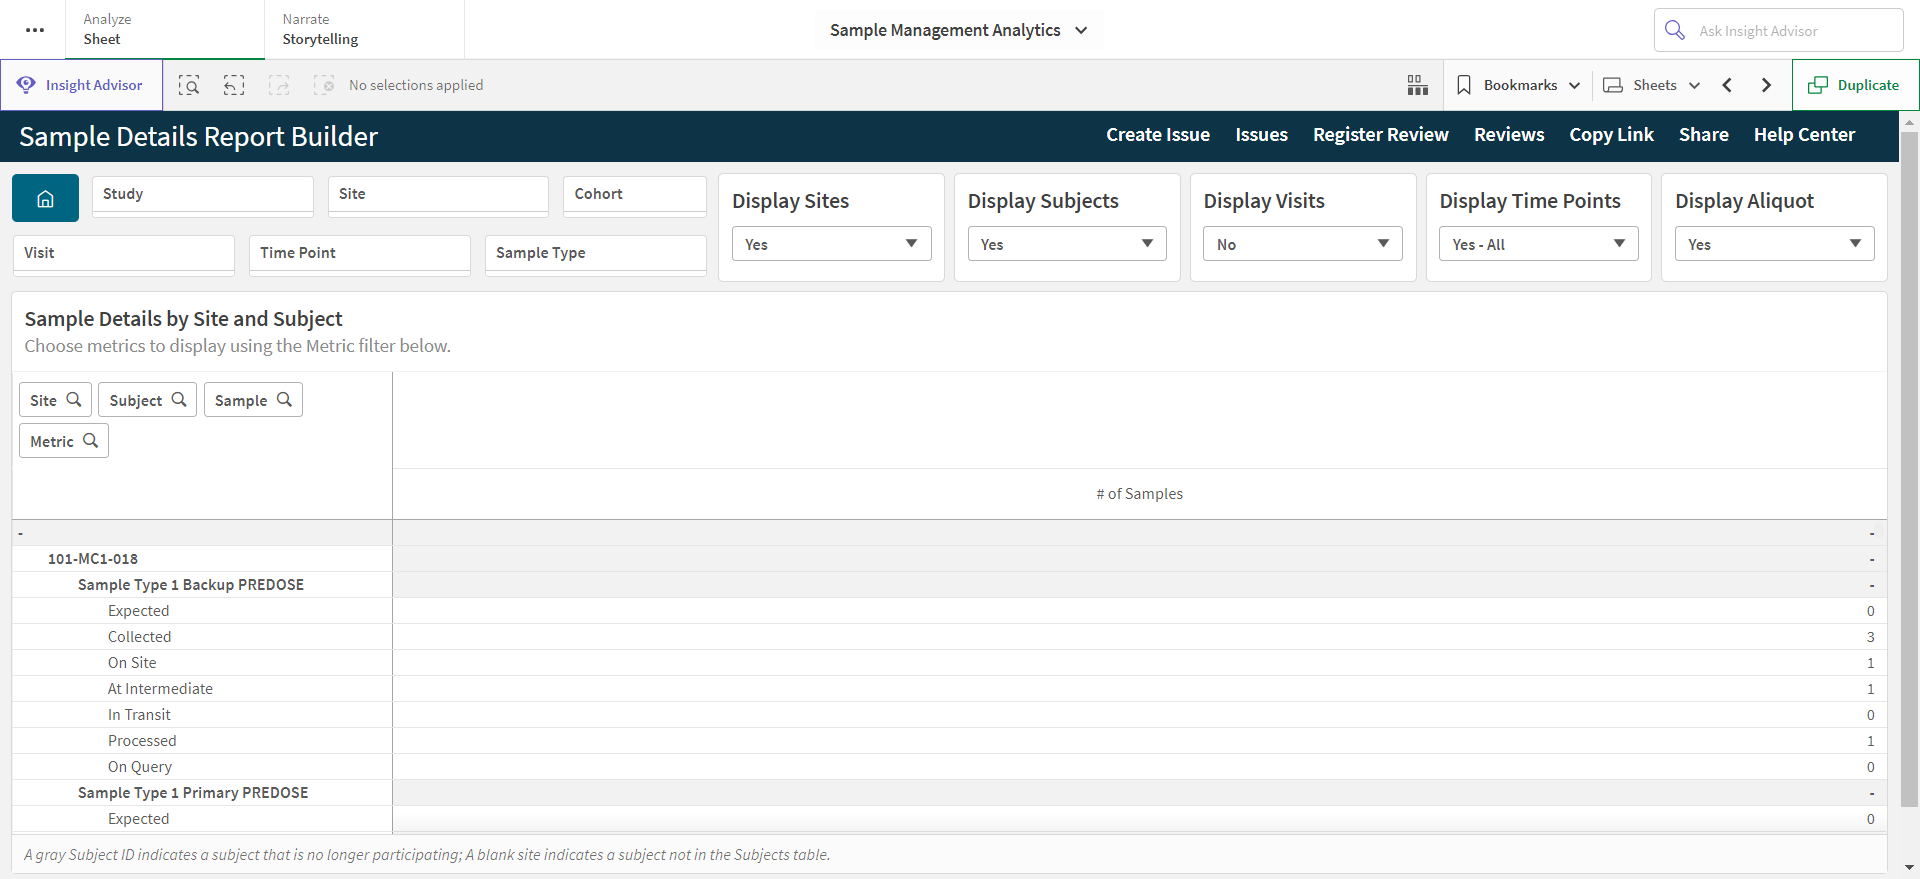Go to next sheet
The width and height of the screenshot is (1920, 879).
pos(1766,85)
